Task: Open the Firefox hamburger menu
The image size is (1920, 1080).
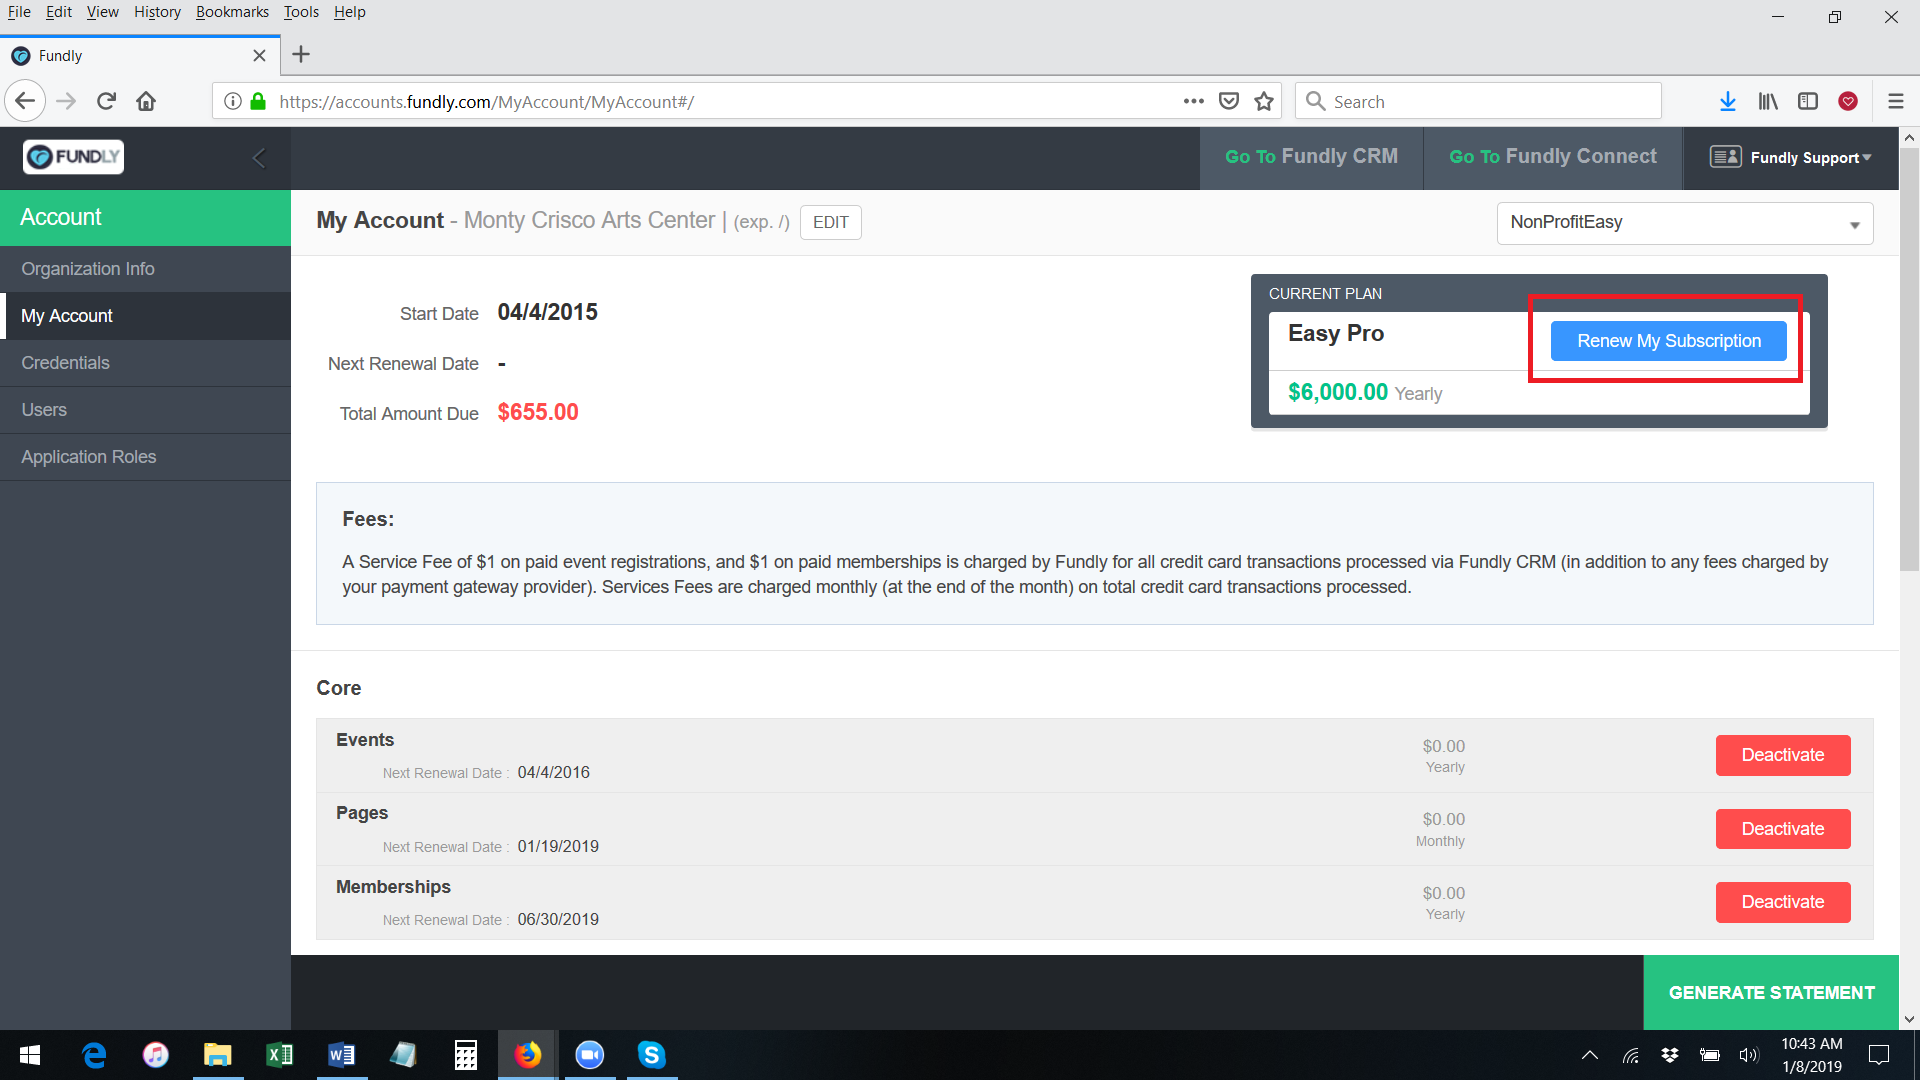Action: click(x=1895, y=101)
